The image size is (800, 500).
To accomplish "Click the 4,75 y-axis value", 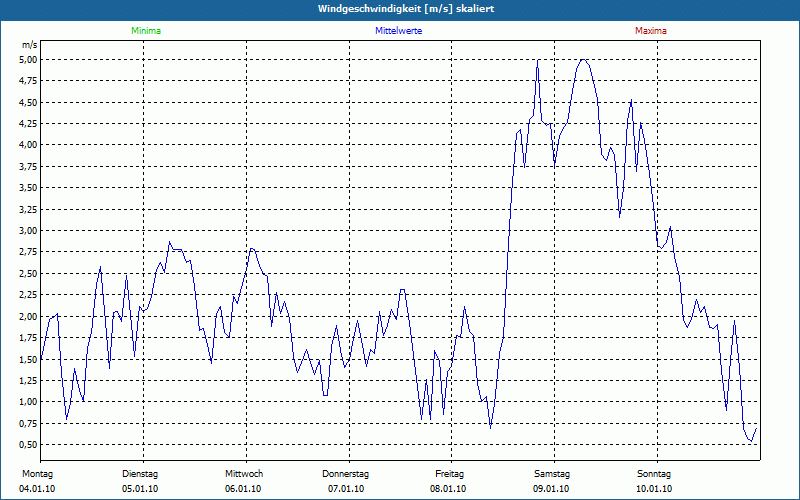I will tap(29, 81).
